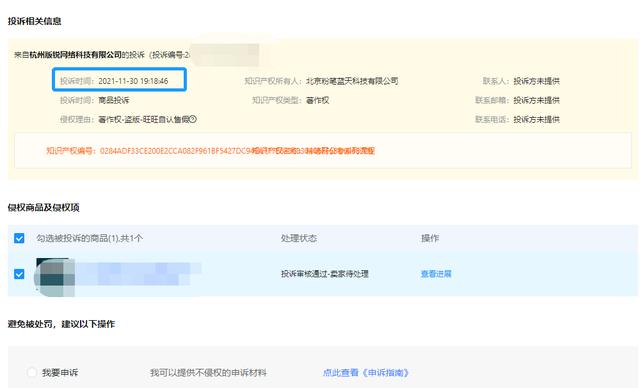This screenshot has height=388, width=640.
Task: Click the 商品投诉 complaint type value
Action: [x=113, y=100]
